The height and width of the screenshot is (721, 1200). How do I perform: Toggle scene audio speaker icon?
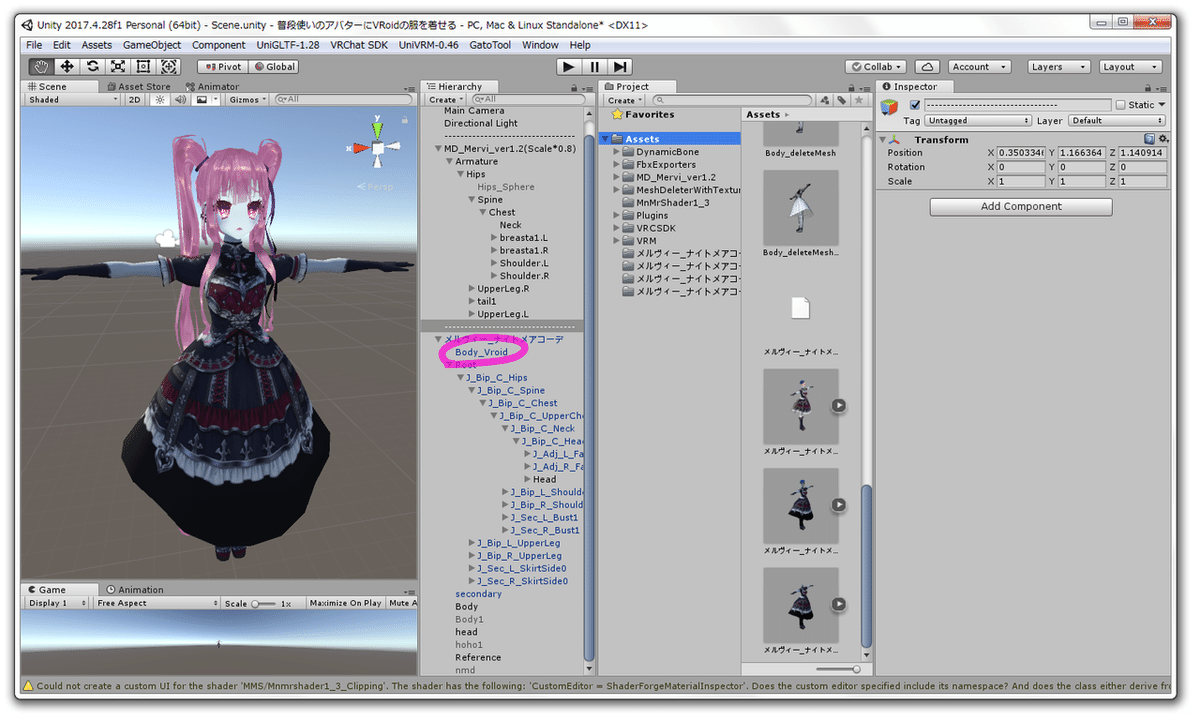pos(181,99)
